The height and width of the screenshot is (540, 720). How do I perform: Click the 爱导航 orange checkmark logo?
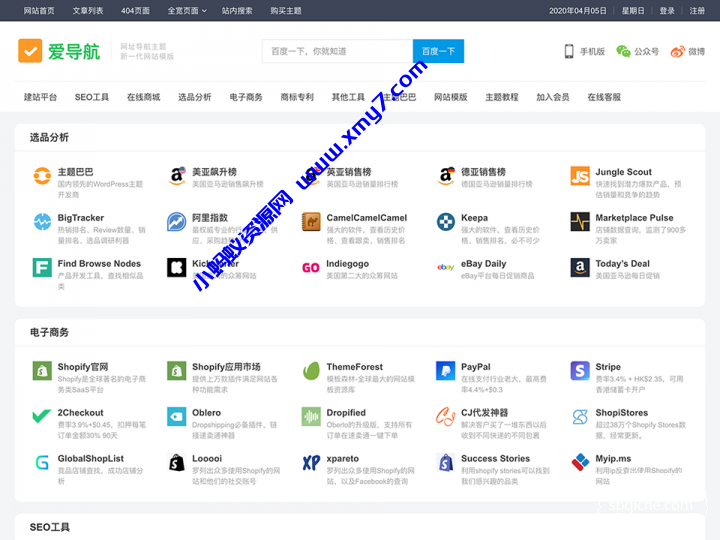tap(30, 51)
